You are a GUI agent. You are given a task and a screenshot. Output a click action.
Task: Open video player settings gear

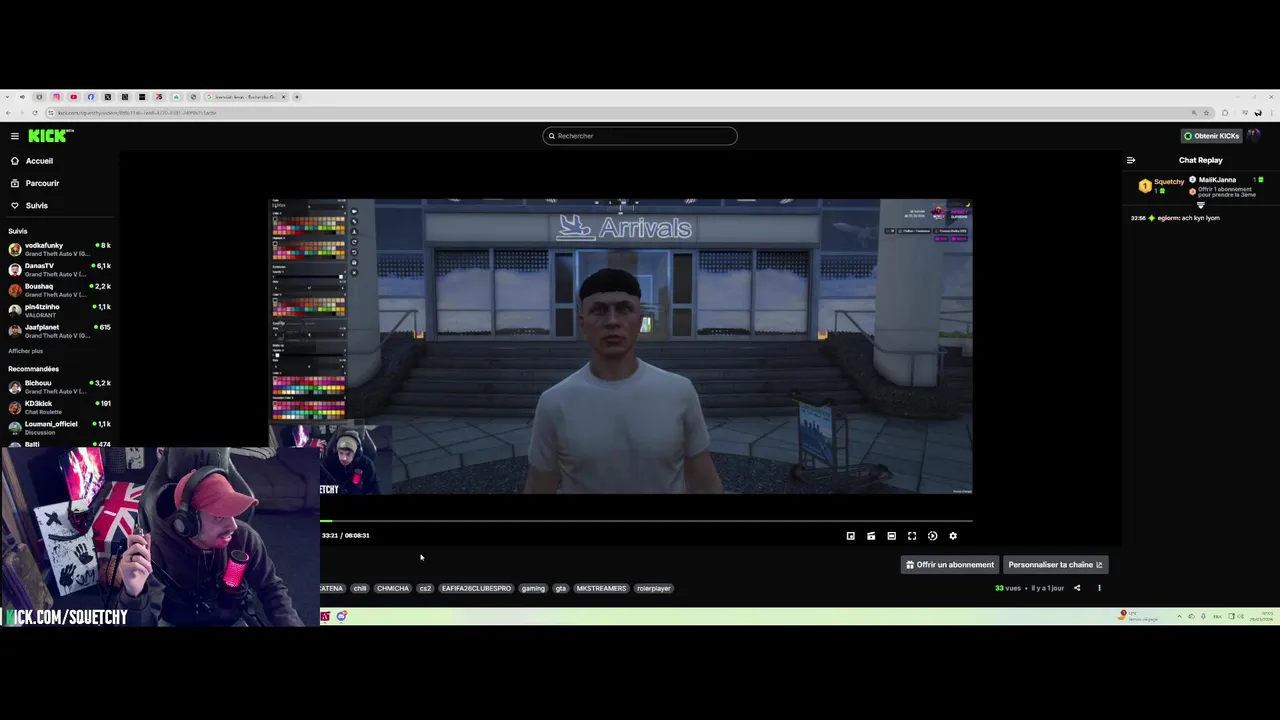(953, 536)
